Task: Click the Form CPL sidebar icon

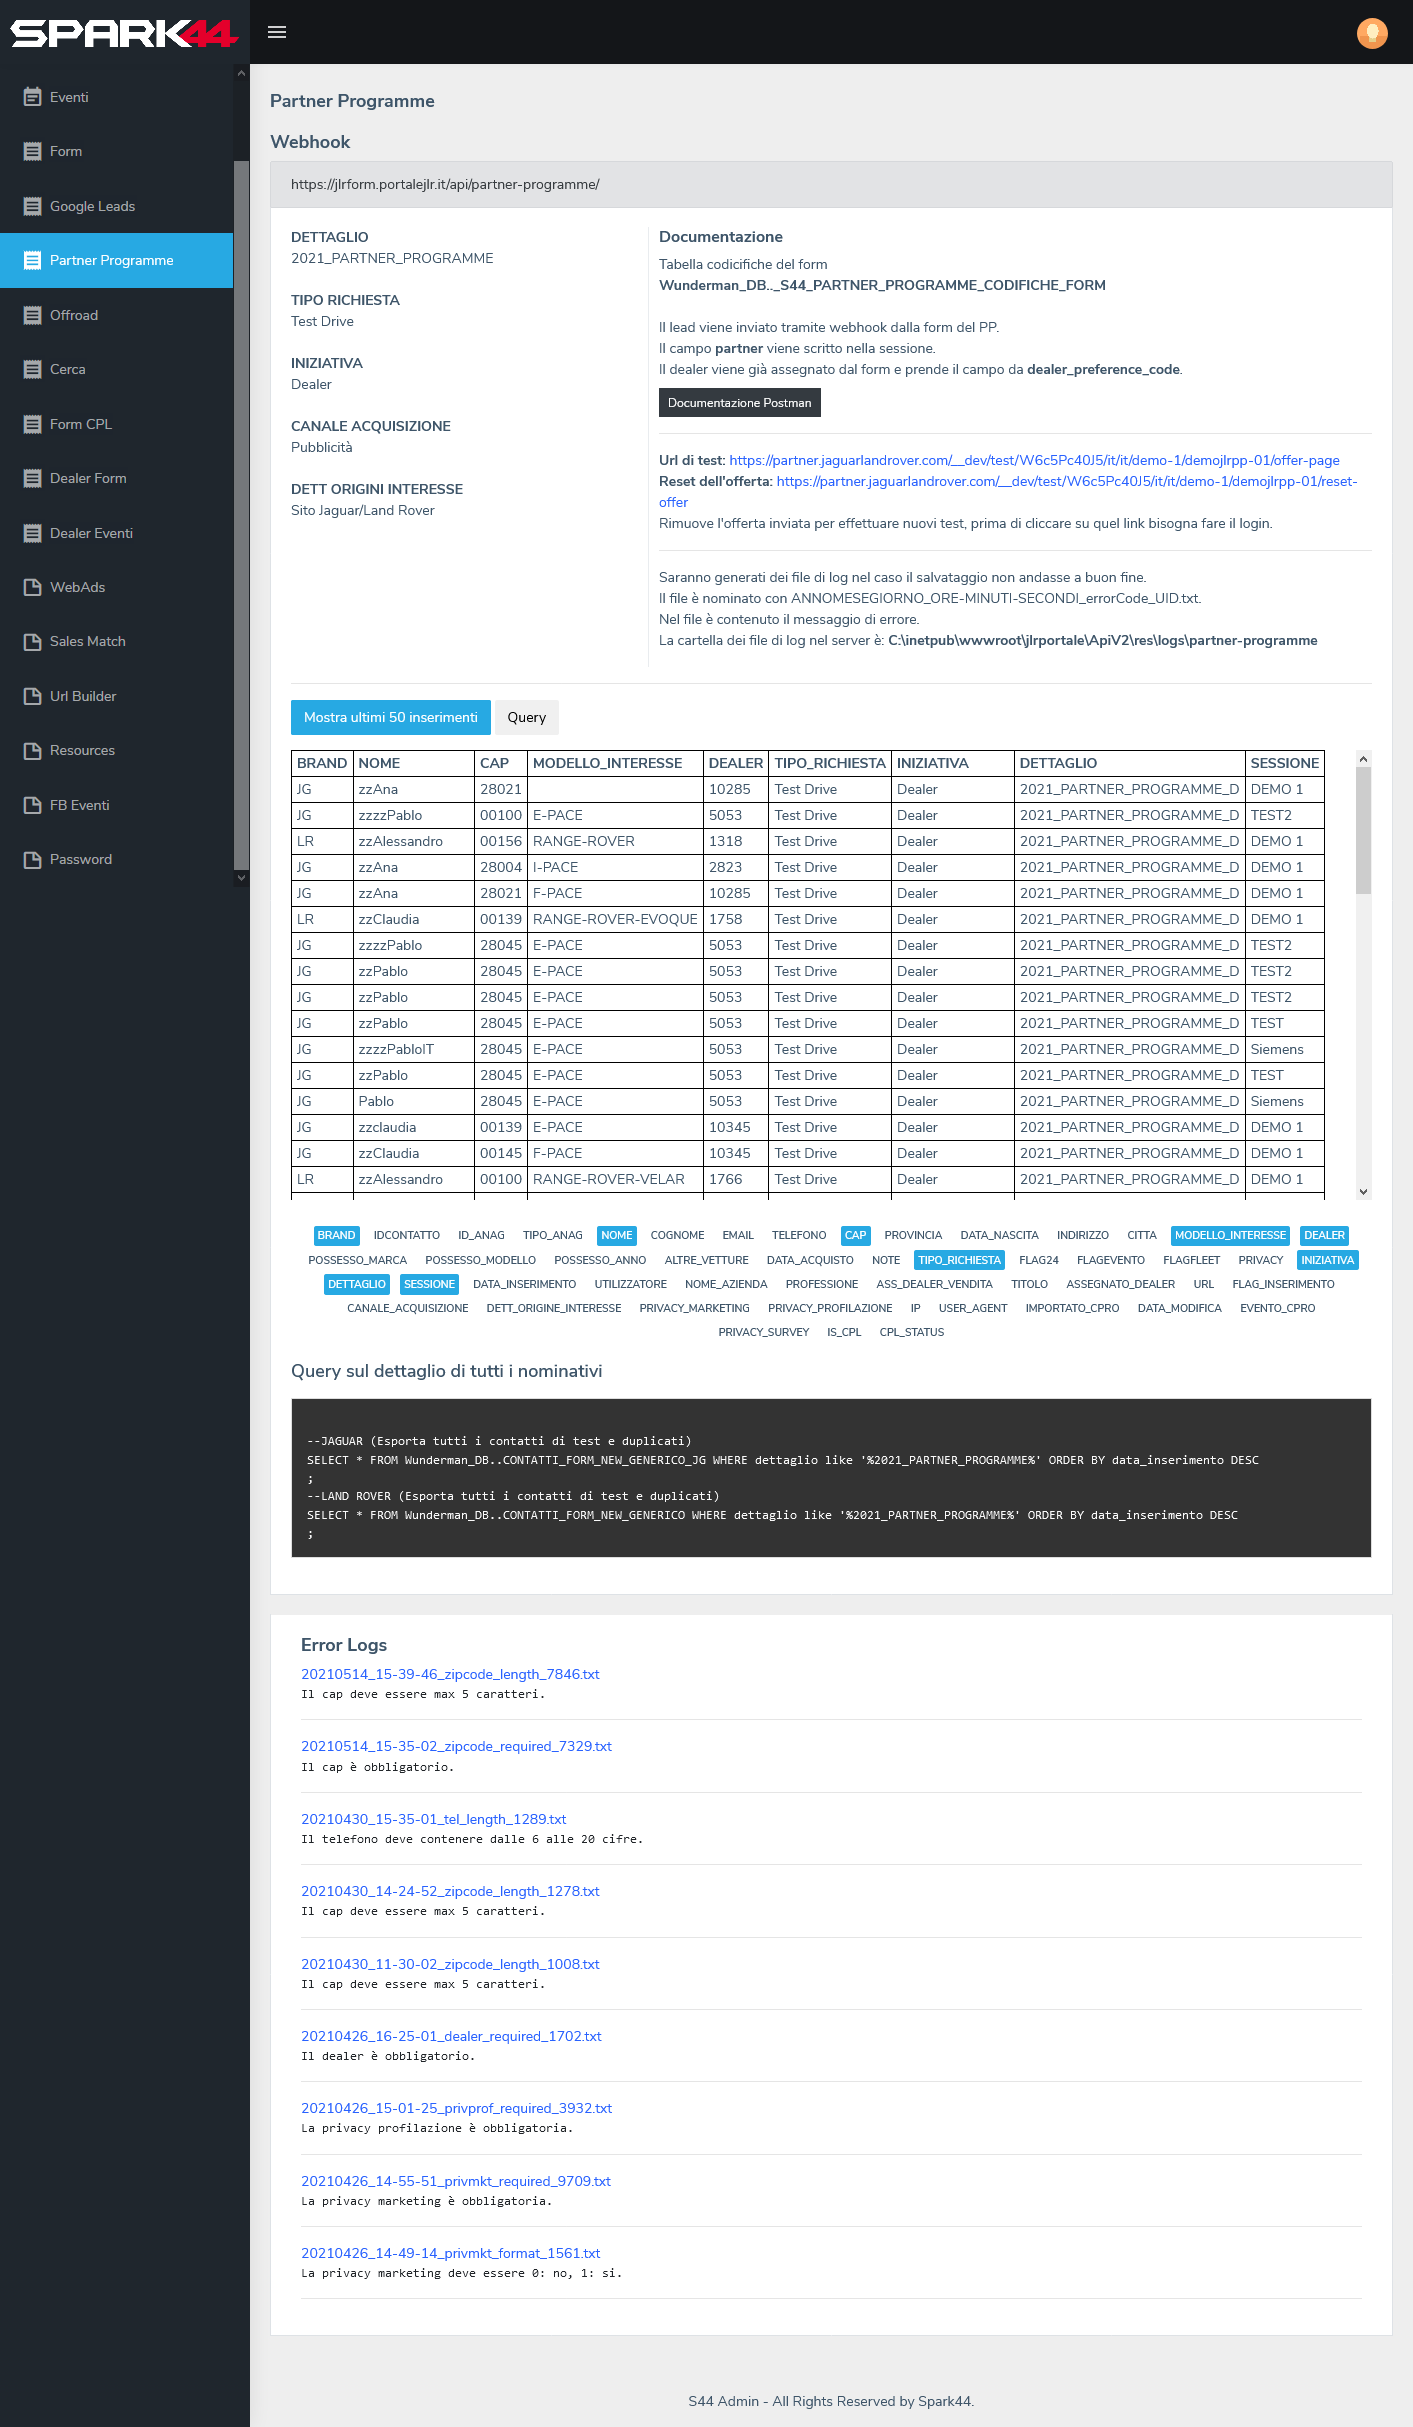Action: pos(32,424)
